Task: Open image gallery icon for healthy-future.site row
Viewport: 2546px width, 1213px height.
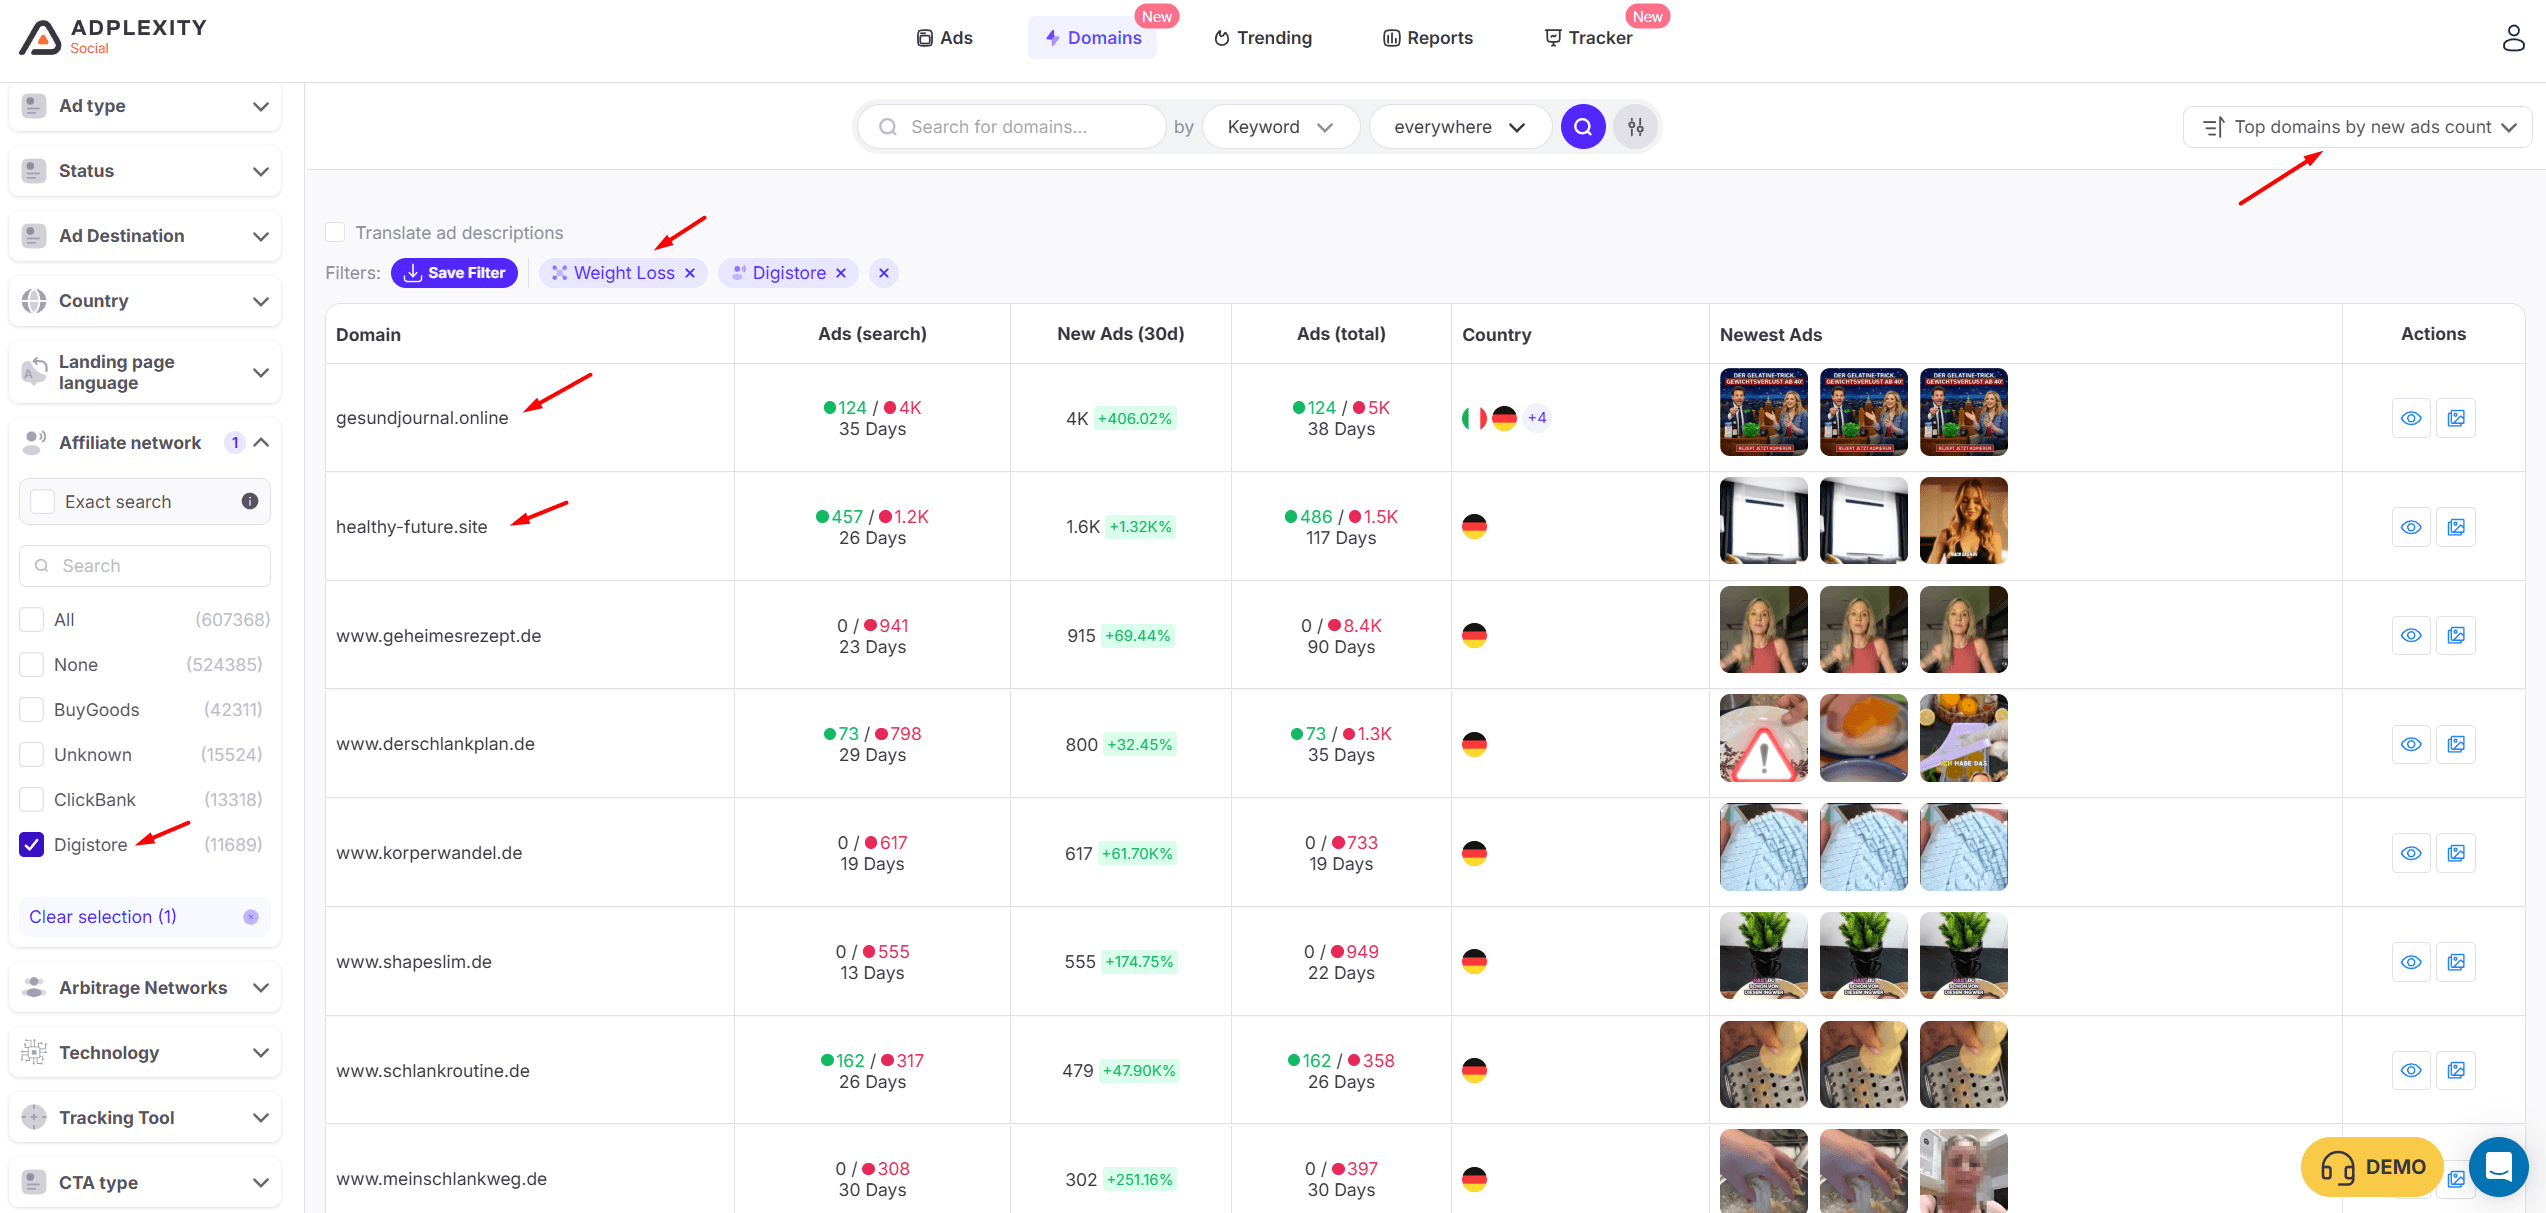Action: pos(2456,527)
